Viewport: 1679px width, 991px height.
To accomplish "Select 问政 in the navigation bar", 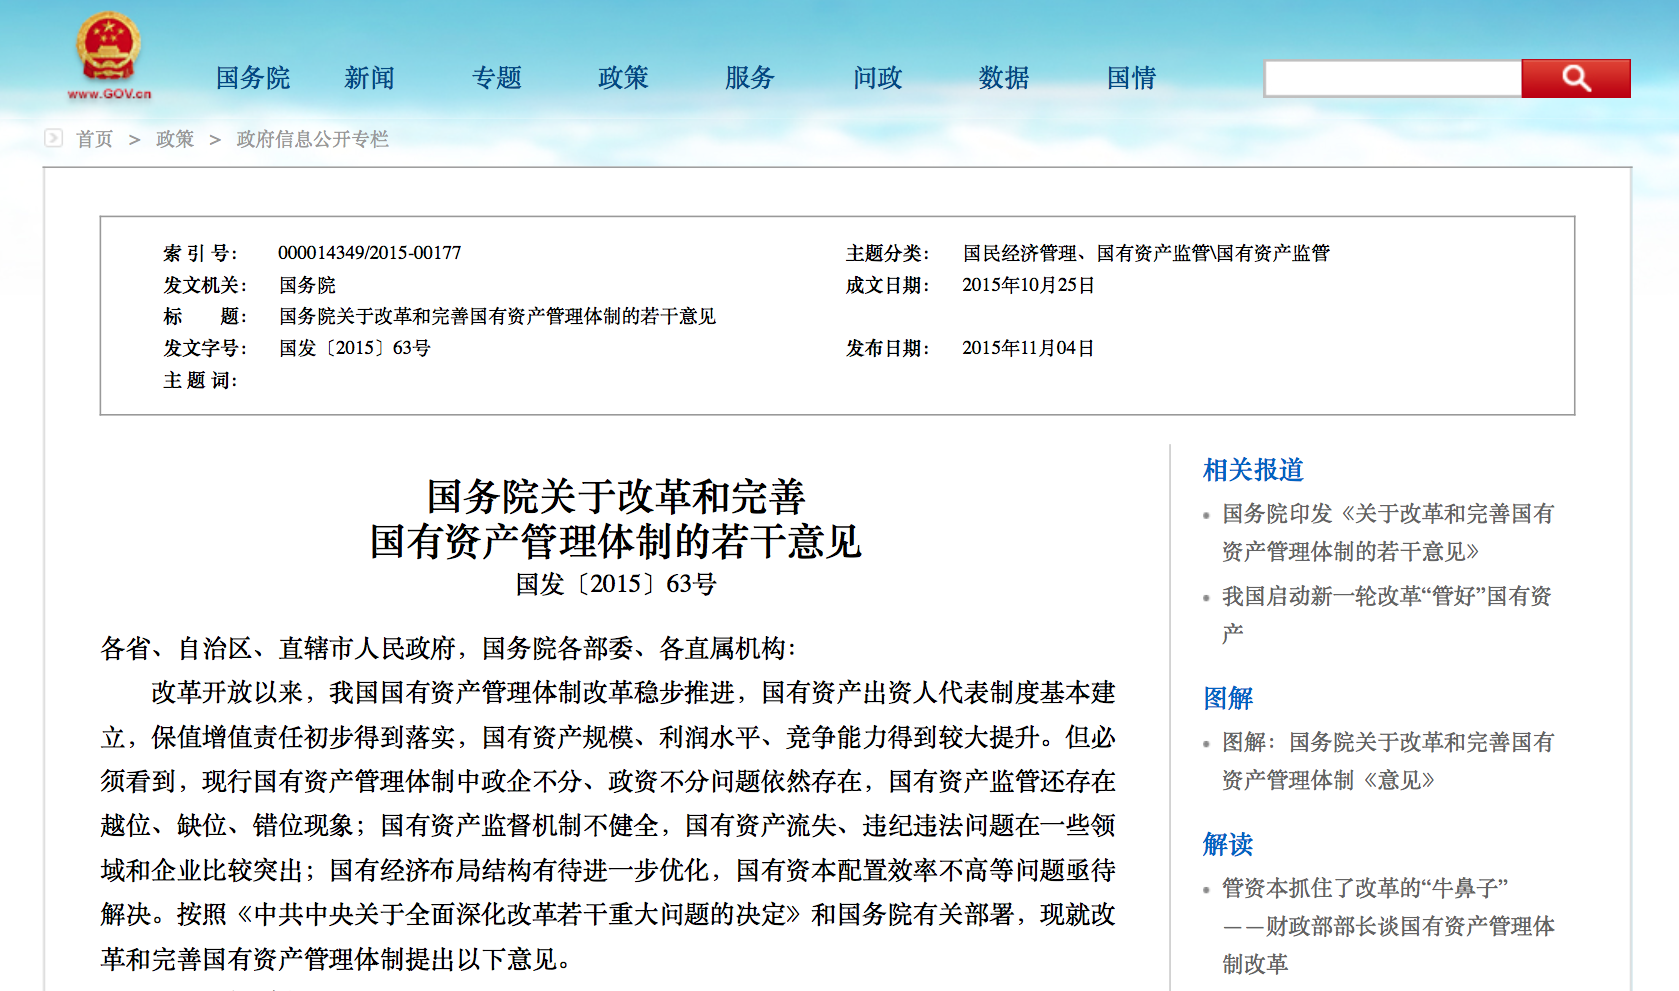I will click(877, 78).
